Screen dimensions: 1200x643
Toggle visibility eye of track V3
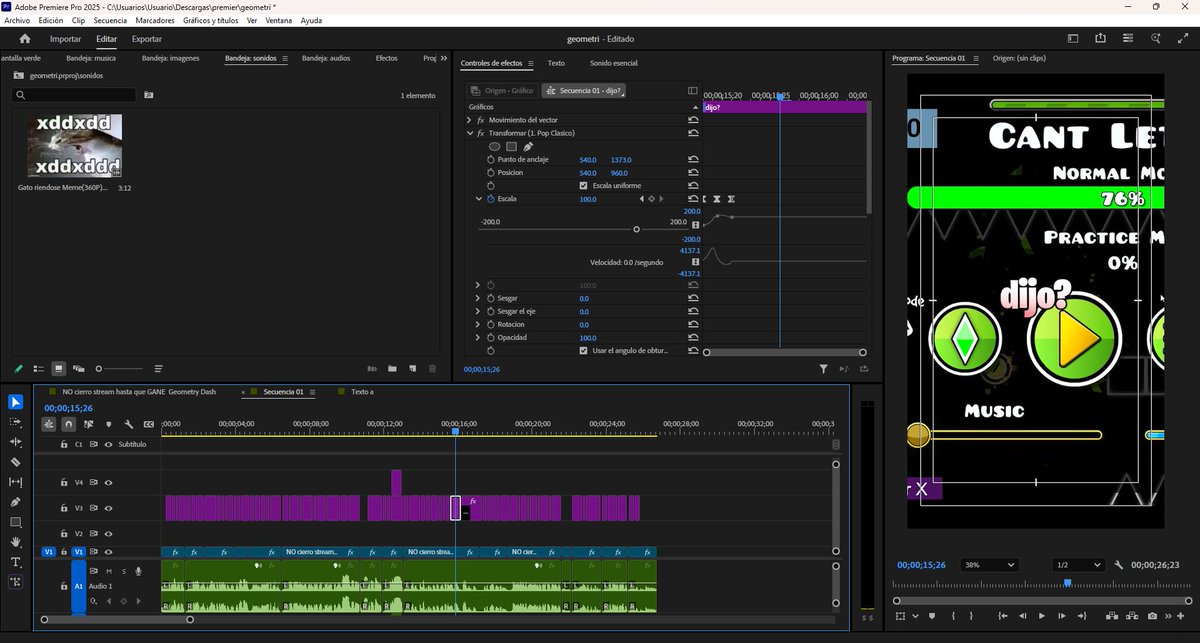pyautogui.click(x=108, y=508)
